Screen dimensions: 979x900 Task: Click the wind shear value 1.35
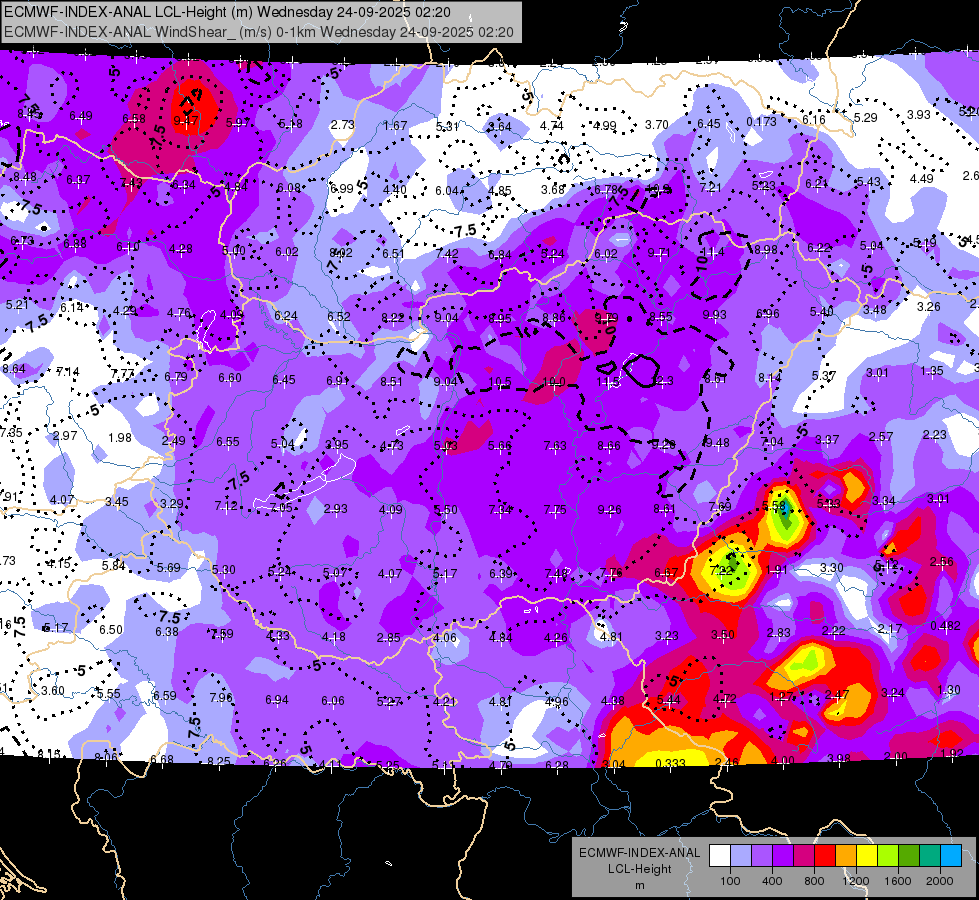932,370
